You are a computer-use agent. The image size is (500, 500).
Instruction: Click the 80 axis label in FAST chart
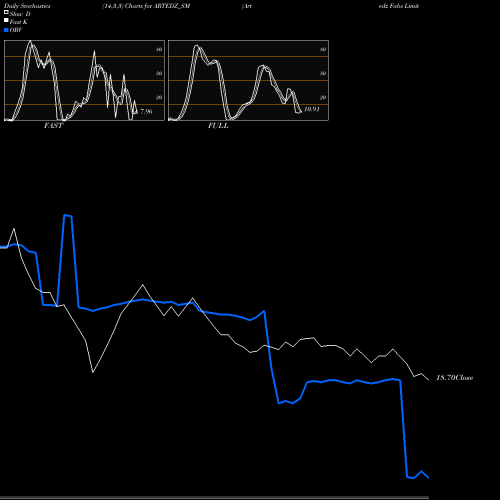(x=159, y=49)
